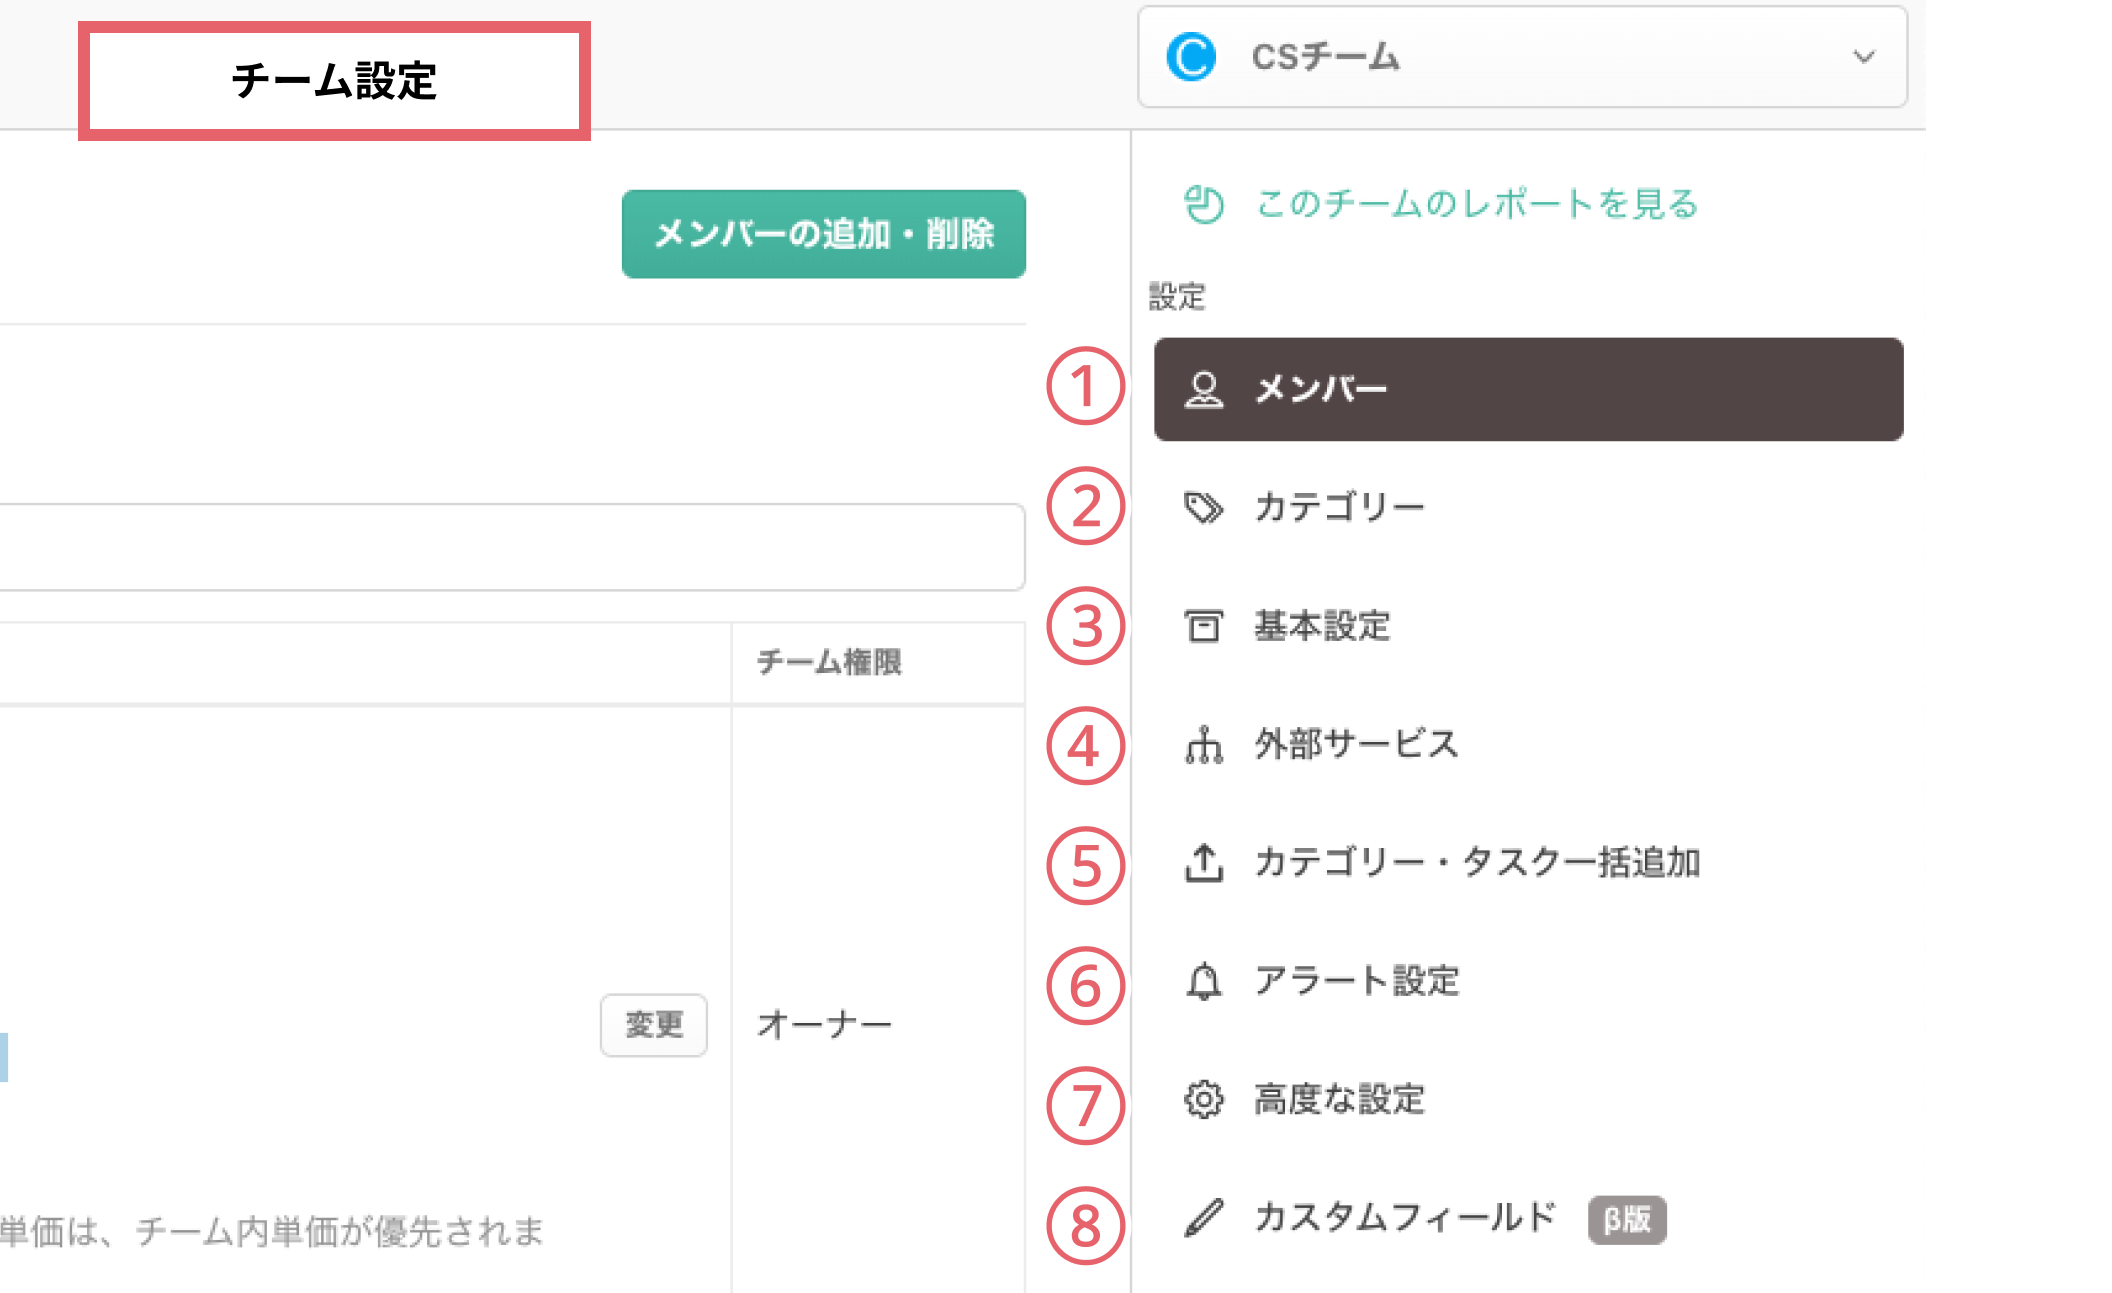Click the β版 badge next to カスタムフィールド
Screen dimensions: 2112x1293
1627,1219
